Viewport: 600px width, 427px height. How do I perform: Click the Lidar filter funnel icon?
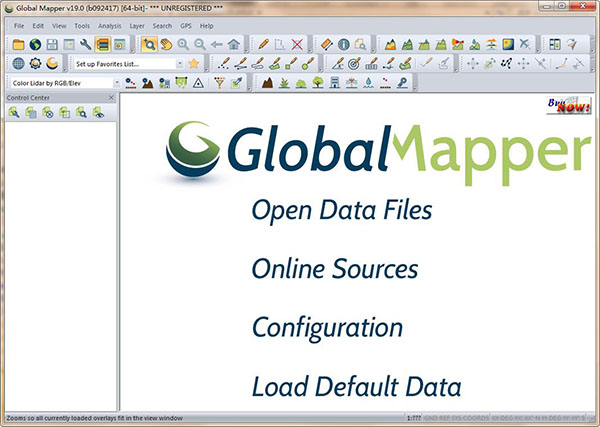(219, 83)
